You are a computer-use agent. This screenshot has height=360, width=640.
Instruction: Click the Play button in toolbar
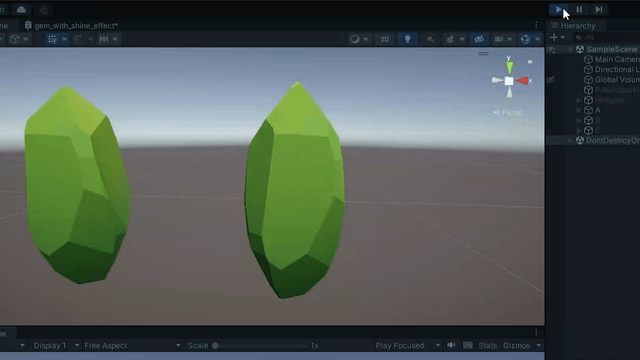(x=559, y=9)
